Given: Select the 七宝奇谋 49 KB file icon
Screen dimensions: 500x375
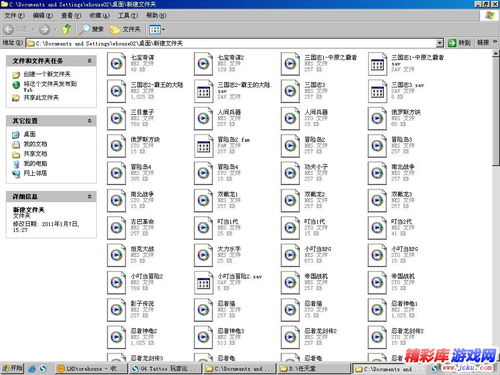Looking at the screenshot, I should (116, 63).
